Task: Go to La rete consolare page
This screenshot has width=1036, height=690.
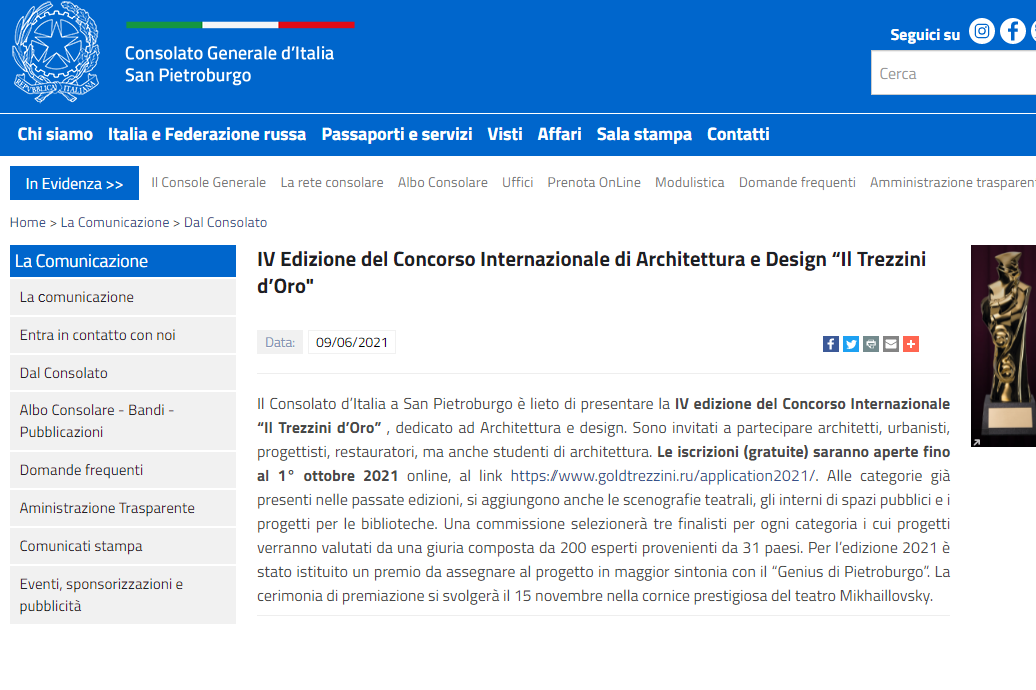Action: [x=332, y=182]
